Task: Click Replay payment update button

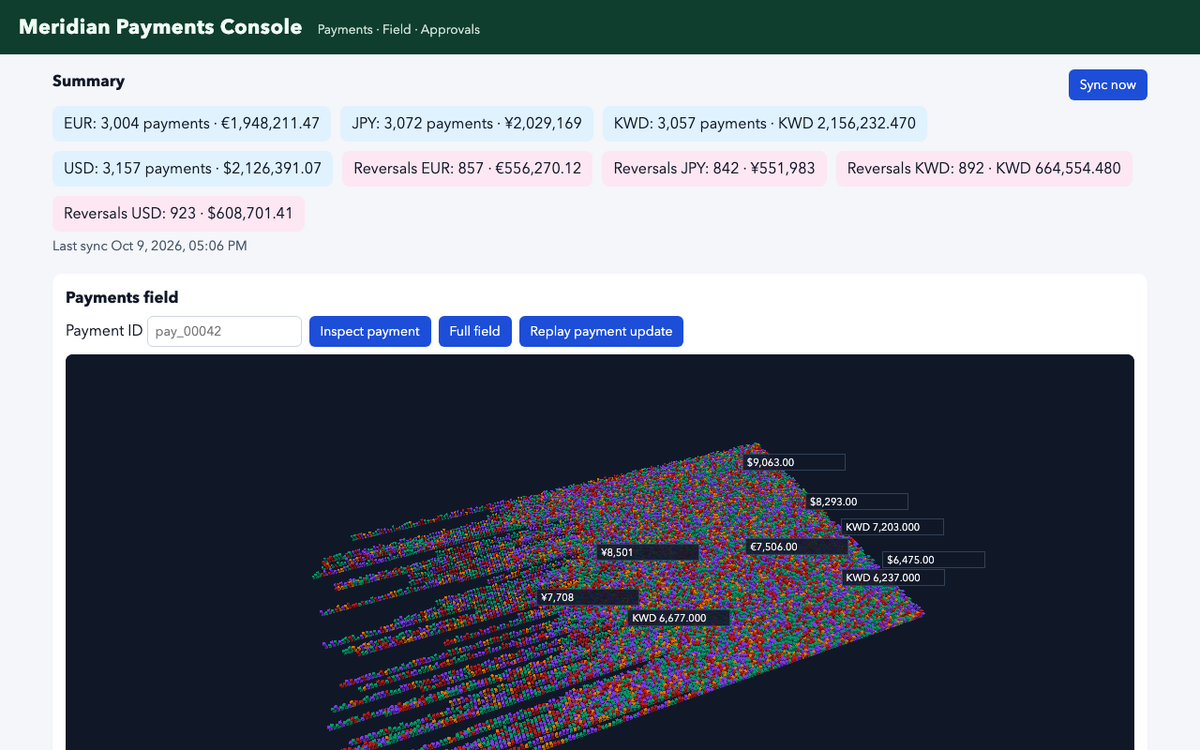Action: [x=601, y=331]
